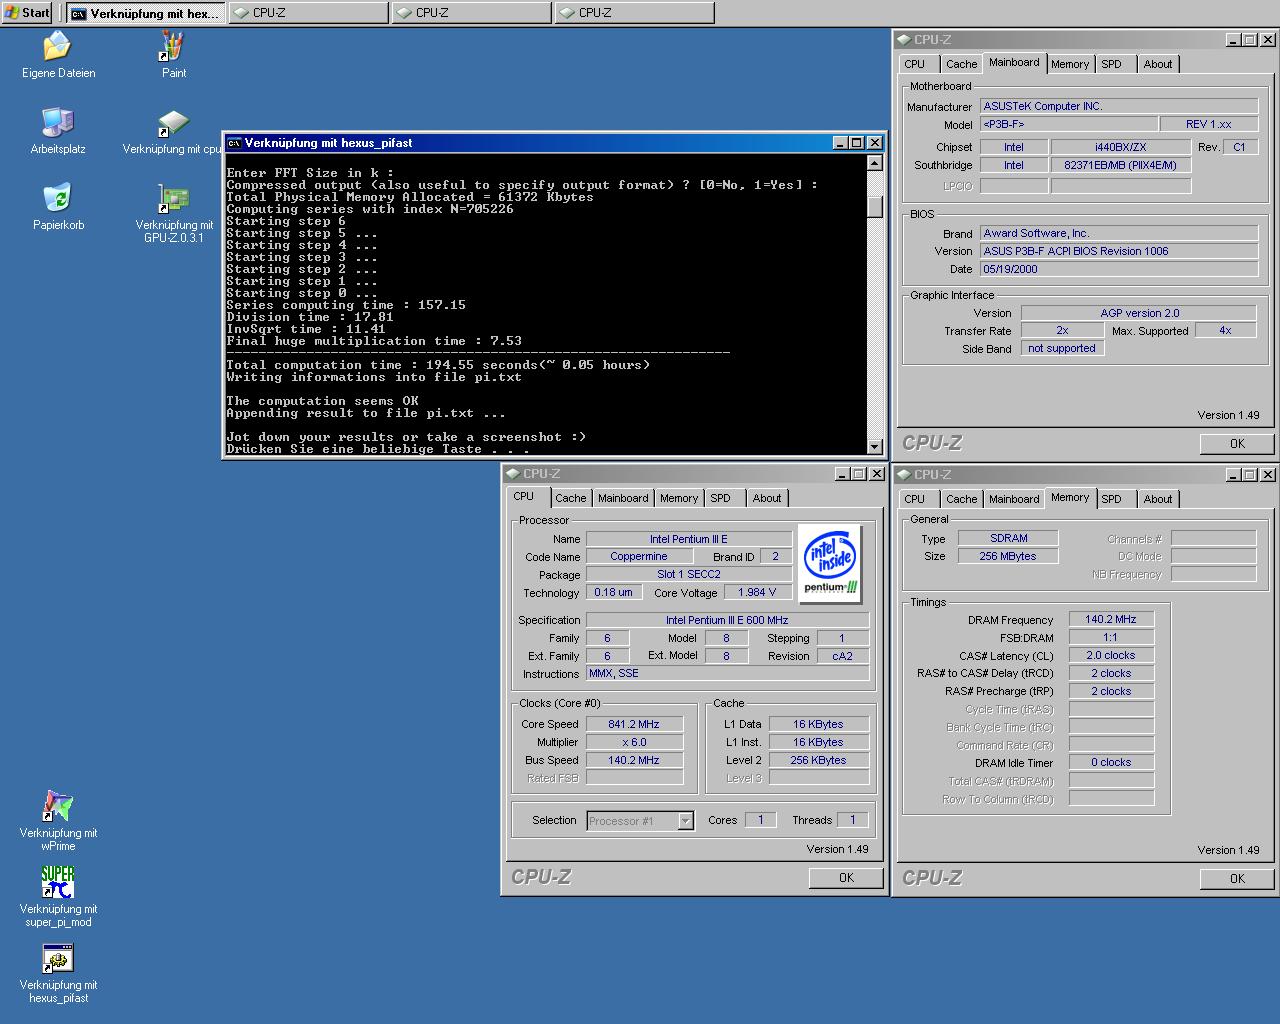Select Cache tab in Mainboard CPU-Z window
This screenshot has height=1024, width=1280.
[x=961, y=64]
